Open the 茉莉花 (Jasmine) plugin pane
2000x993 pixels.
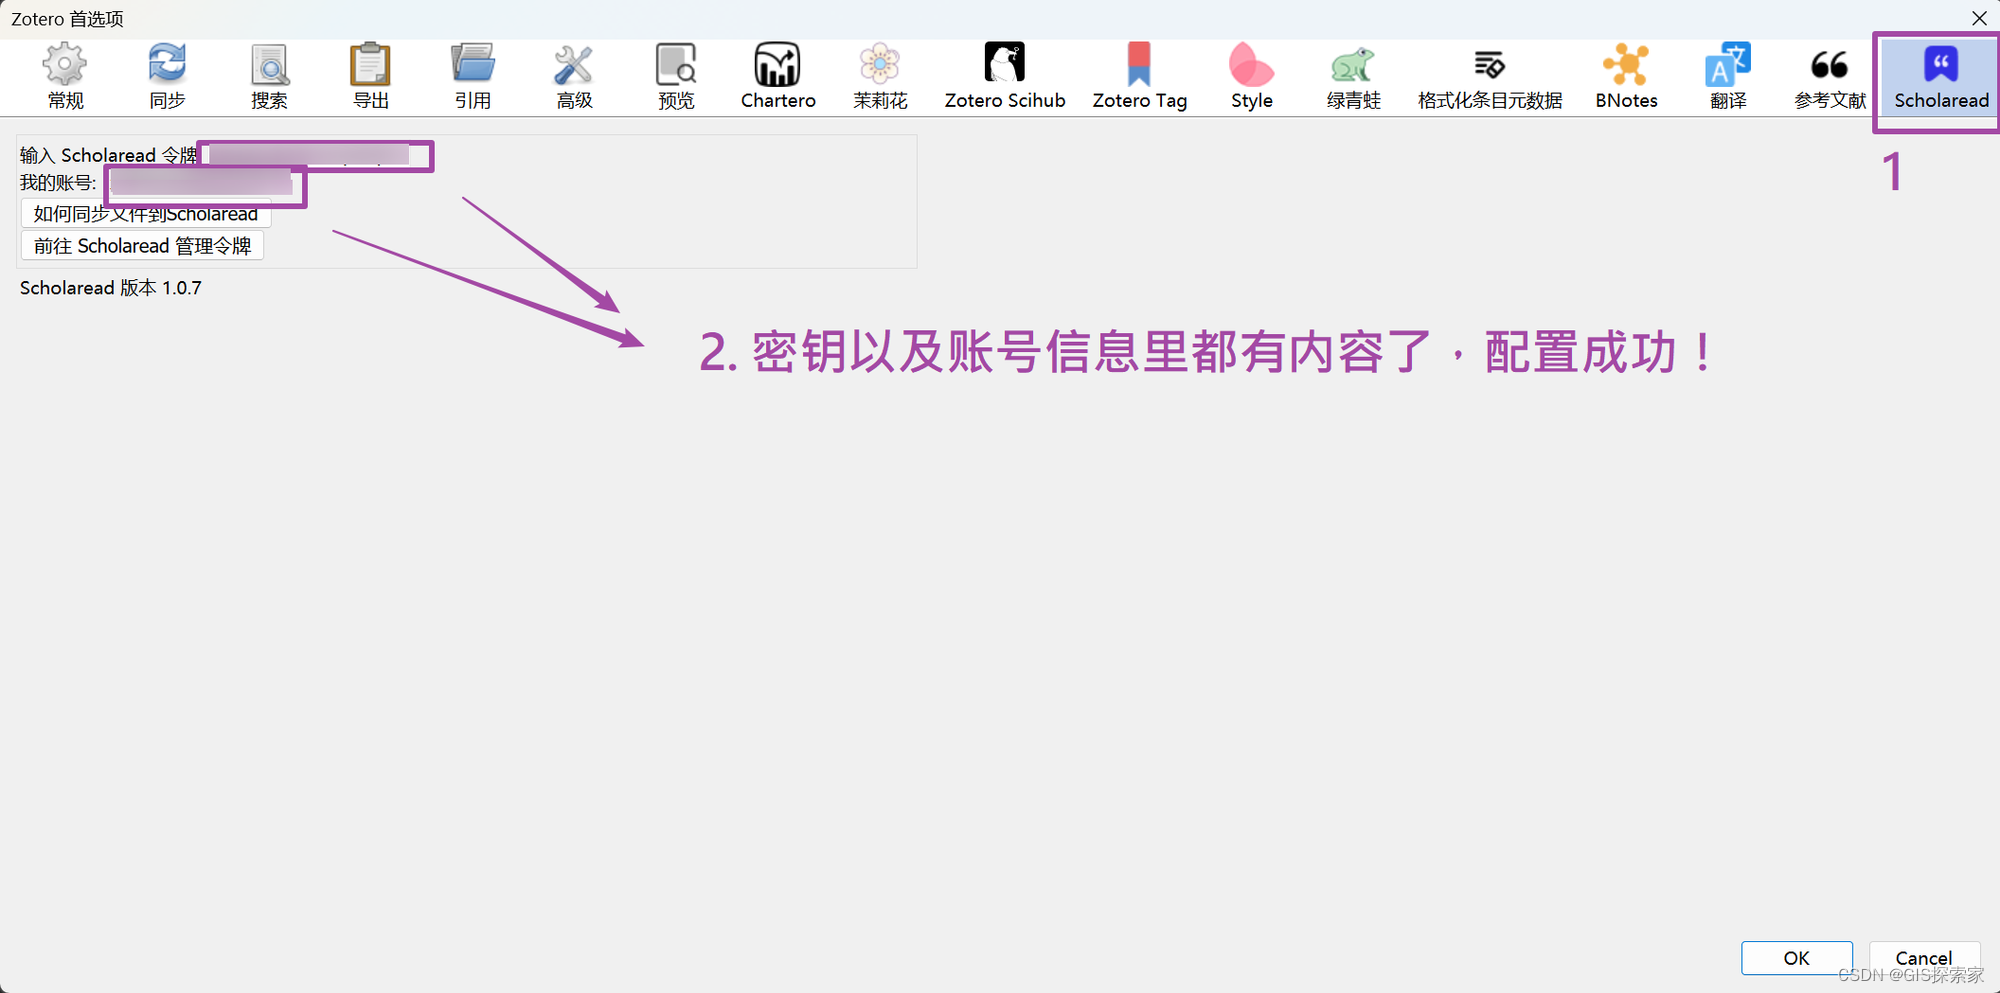pyautogui.click(x=880, y=77)
